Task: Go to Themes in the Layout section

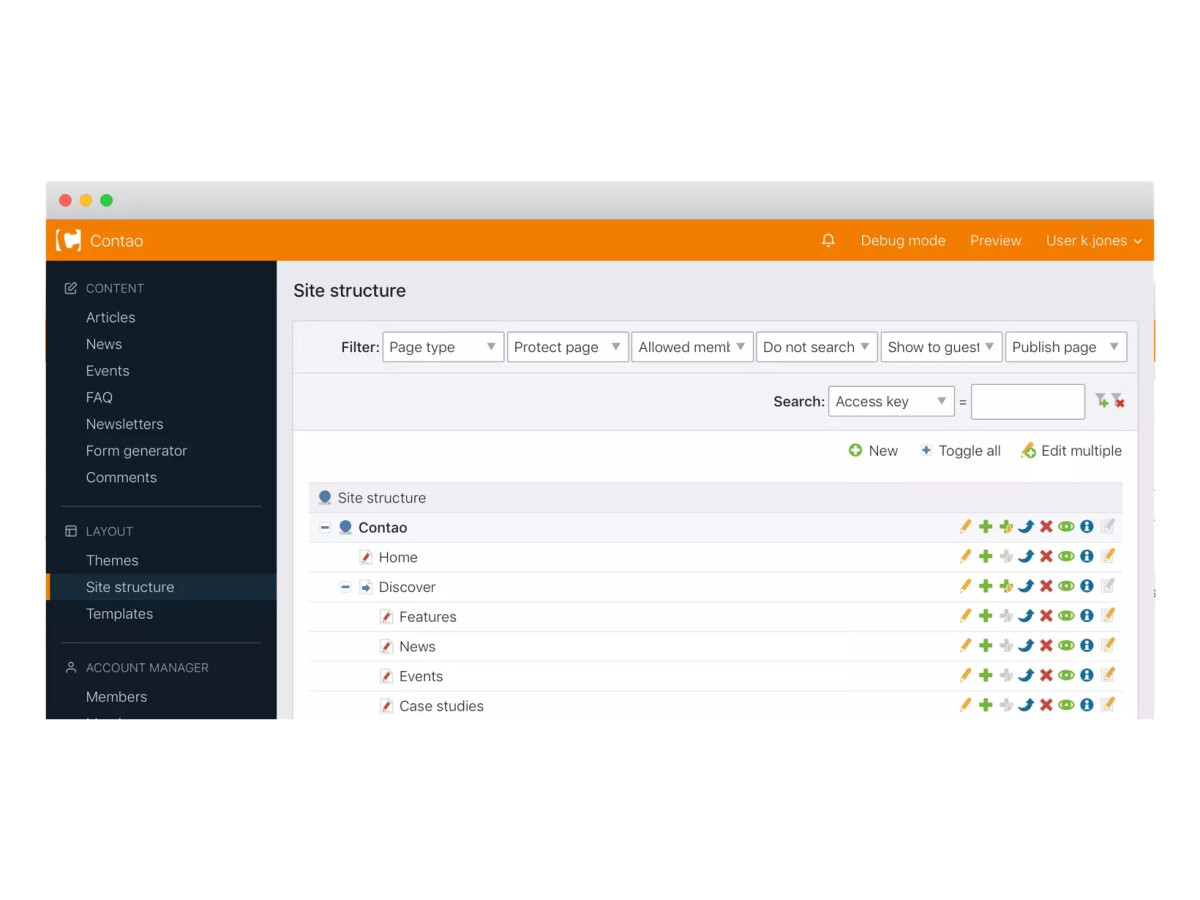Action: pos(112,560)
